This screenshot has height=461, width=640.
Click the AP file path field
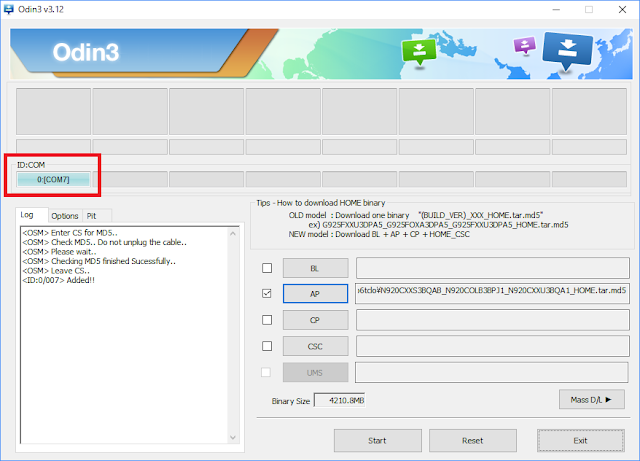click(493, 294)
